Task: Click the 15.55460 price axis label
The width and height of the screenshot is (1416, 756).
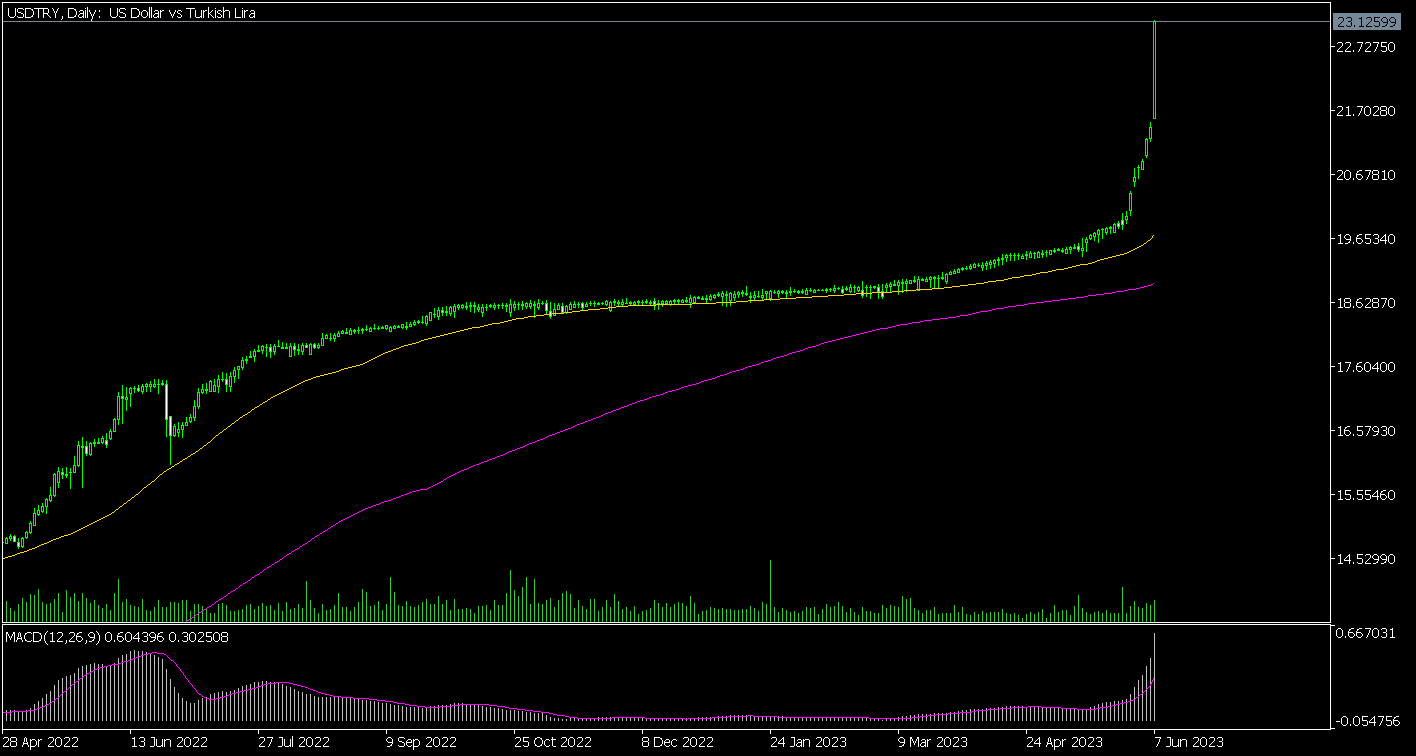Action: [1364, 495]
